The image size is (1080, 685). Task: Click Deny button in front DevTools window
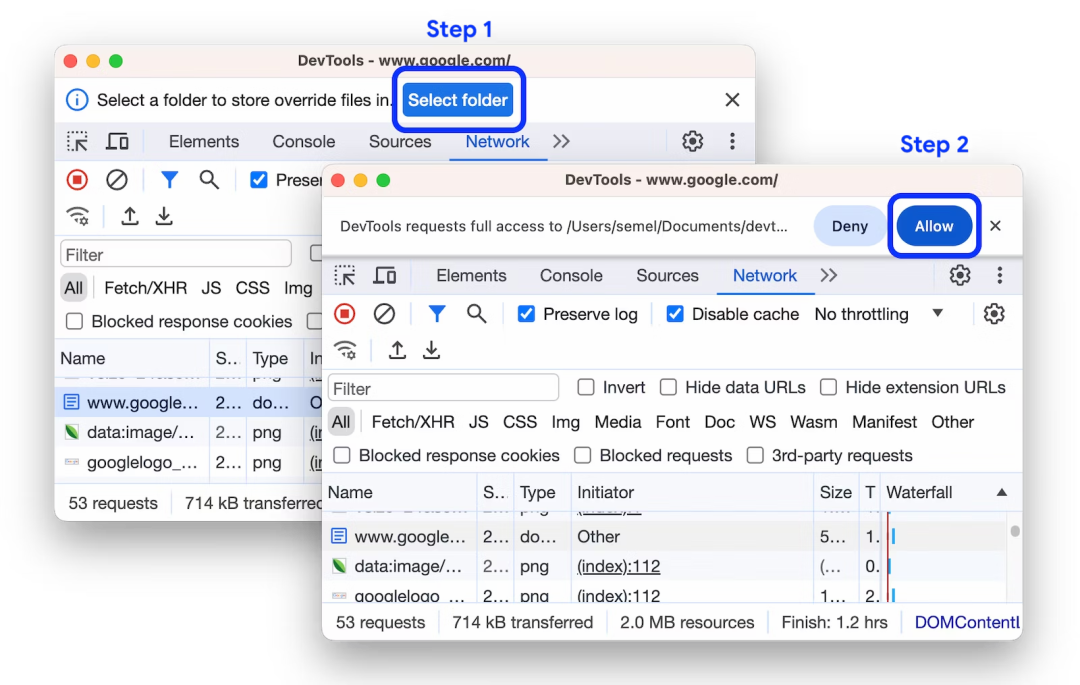[849, 226]
